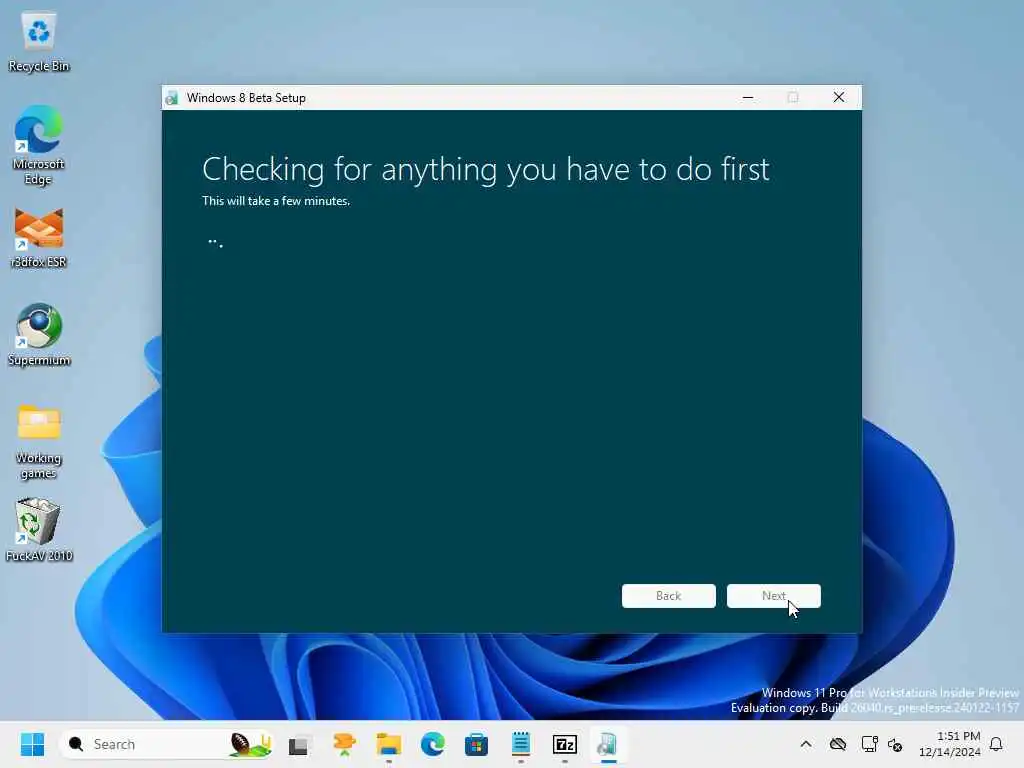Click the setup window title icon

point(172,98)
